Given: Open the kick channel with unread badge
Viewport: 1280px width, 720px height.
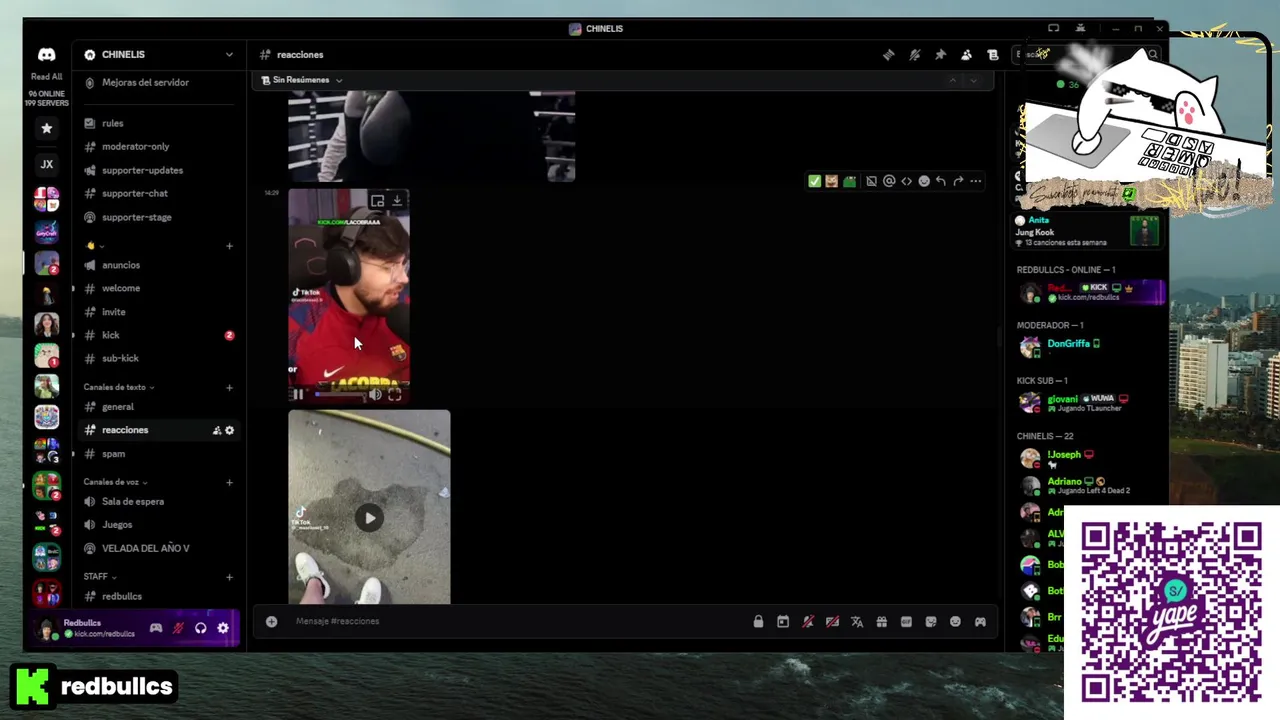Looking at the screenshot, I should tap(158, 335).
